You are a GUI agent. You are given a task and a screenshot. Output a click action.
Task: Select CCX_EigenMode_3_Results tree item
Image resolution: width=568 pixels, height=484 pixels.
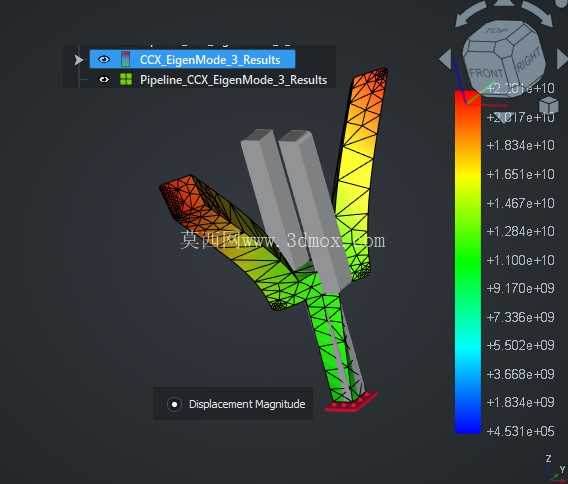coord(192,59)
